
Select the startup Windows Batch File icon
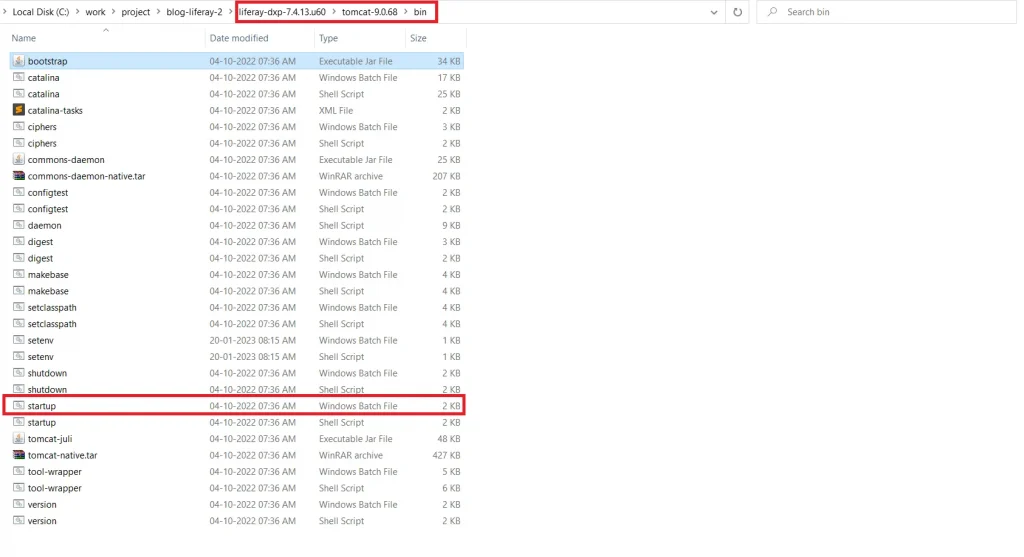pos(19,406)
